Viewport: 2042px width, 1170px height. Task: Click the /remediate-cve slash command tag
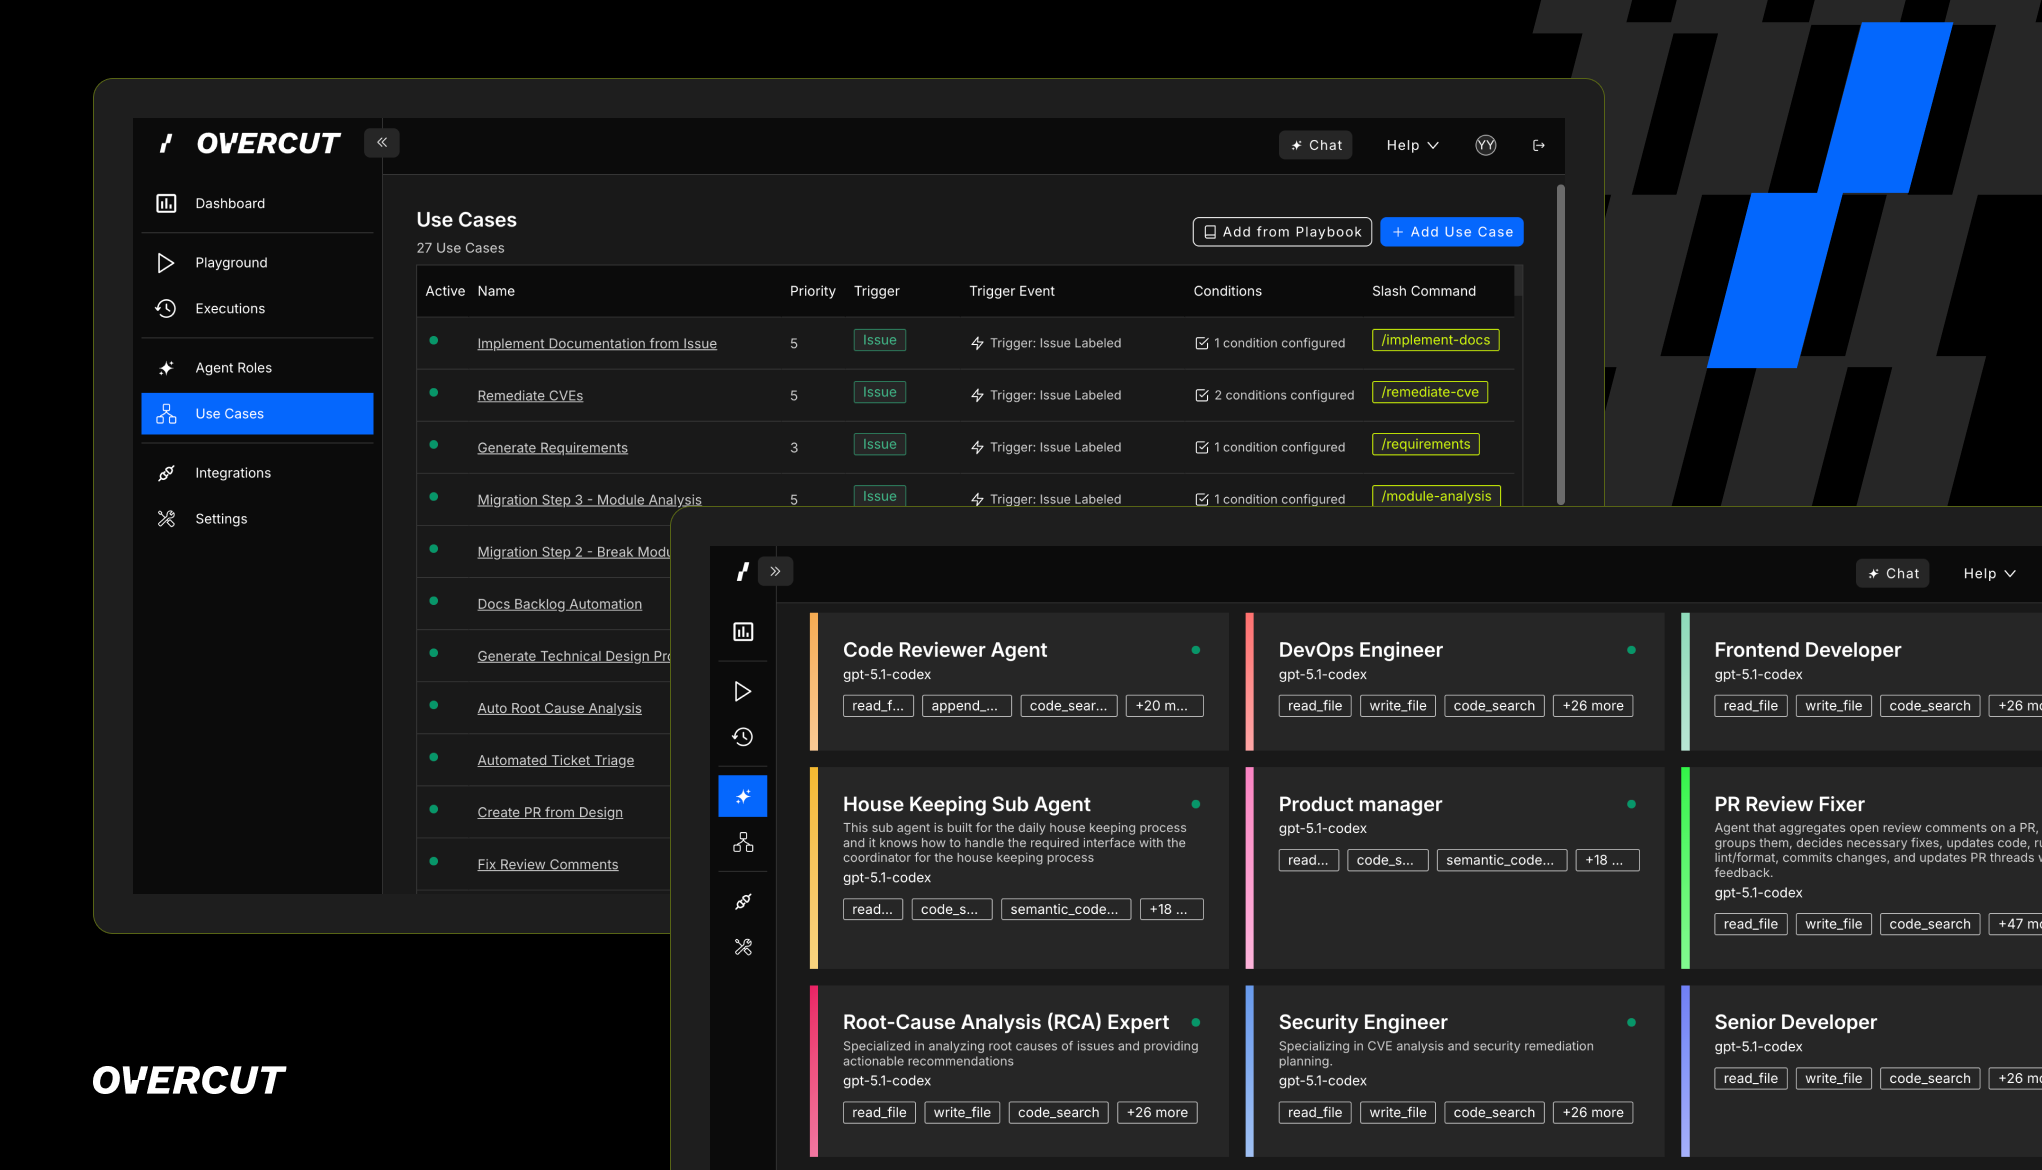point(1429,393)
